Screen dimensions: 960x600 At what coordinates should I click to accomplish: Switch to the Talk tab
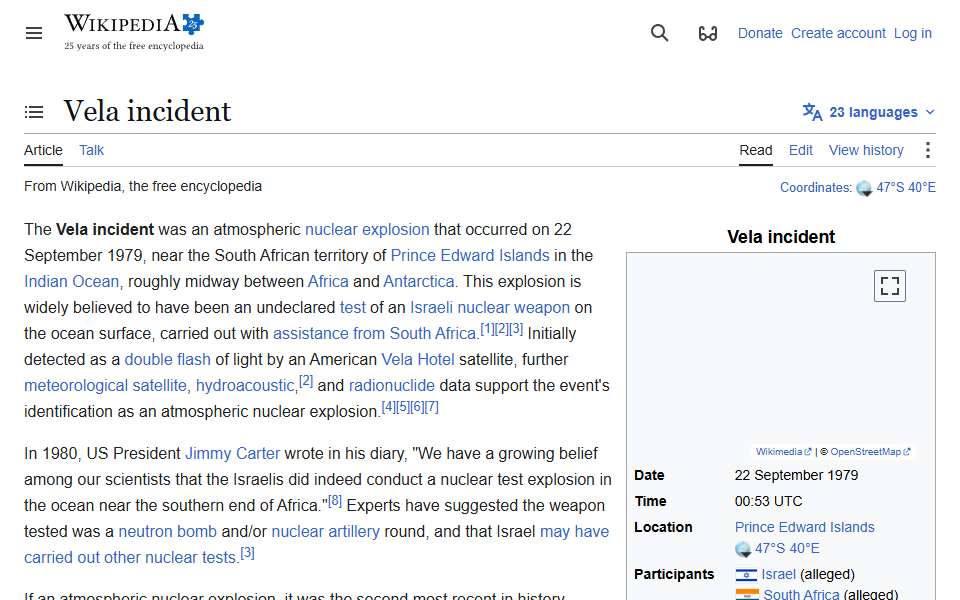point(91,150)
